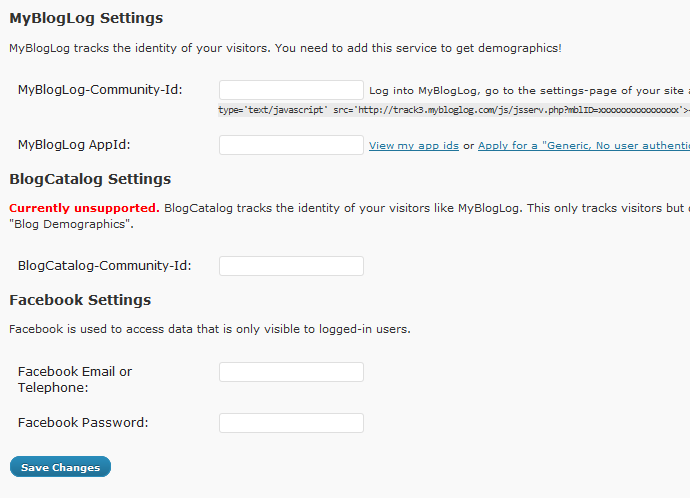
Task: Click the 'Log into MyBlogLog, go to' instruction text
Action: (529, 91)
